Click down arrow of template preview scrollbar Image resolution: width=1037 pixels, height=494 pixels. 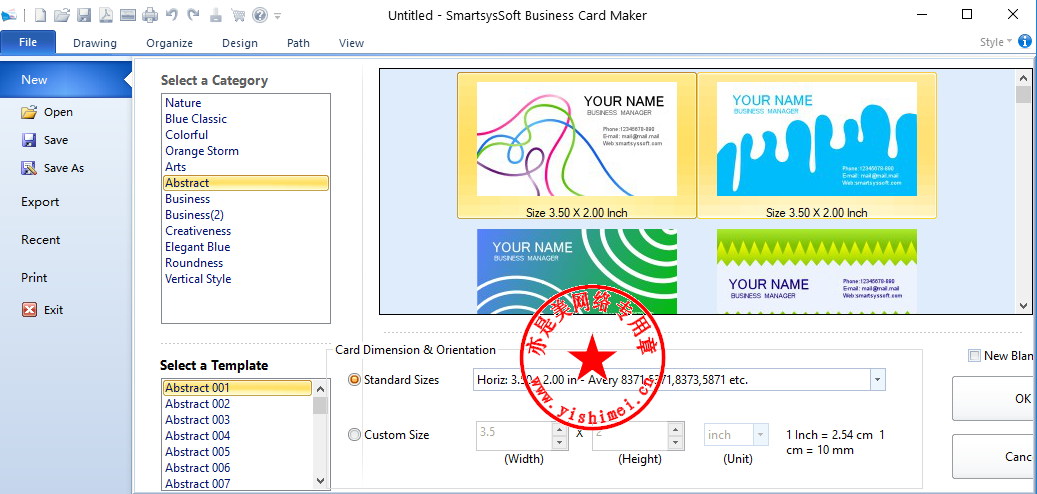1023,306
